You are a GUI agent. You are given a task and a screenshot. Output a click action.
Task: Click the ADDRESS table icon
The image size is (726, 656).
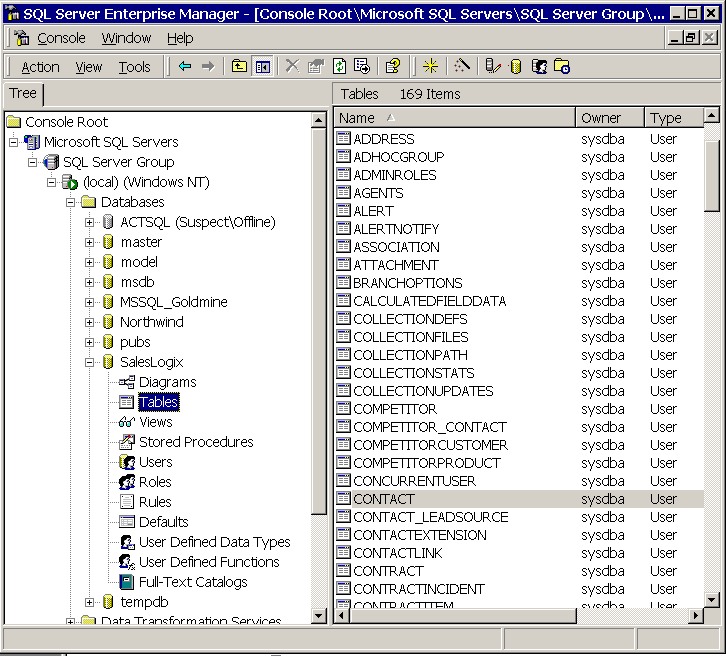(343, 138)
